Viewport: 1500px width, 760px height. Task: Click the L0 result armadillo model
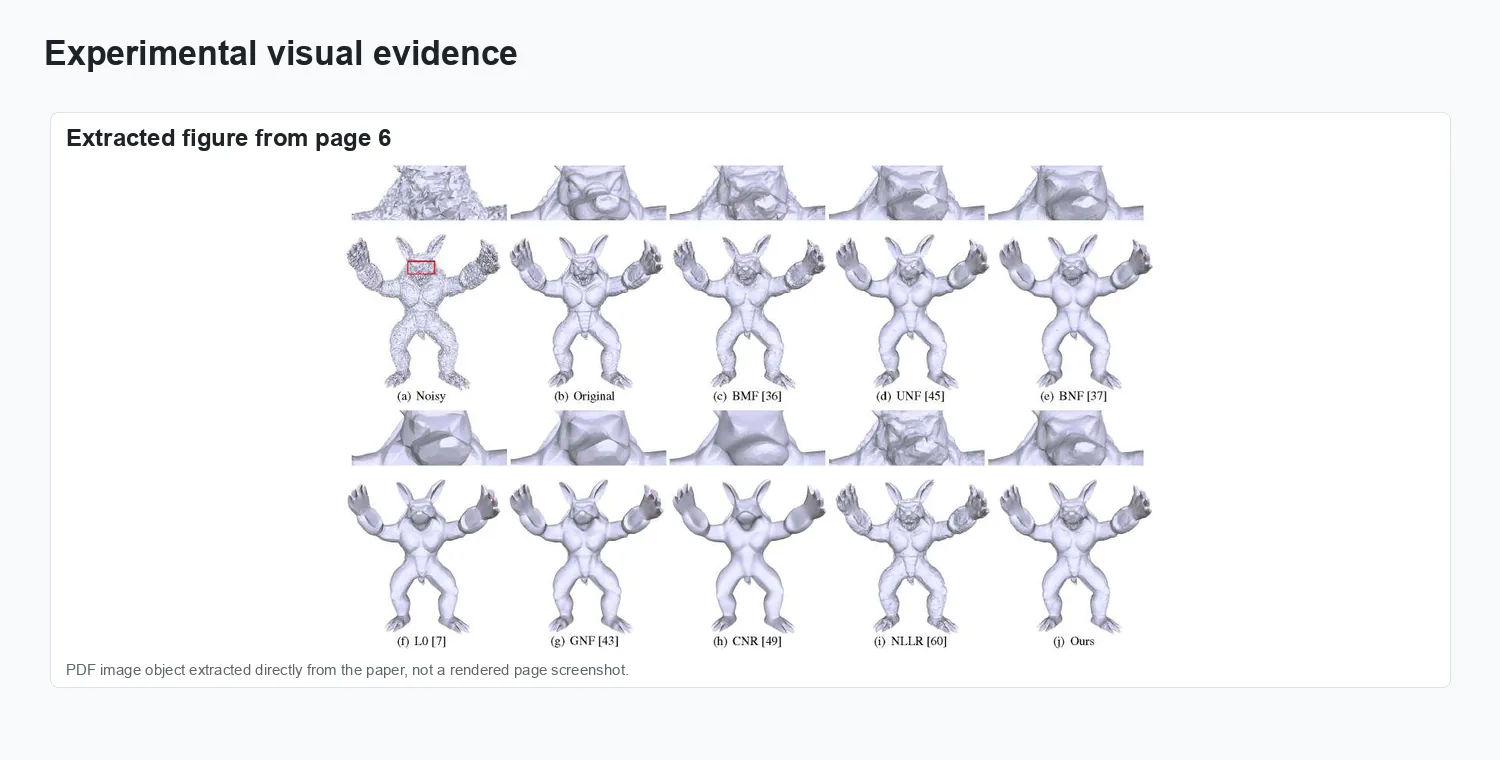pyautogui.click(x=423, y=556)
